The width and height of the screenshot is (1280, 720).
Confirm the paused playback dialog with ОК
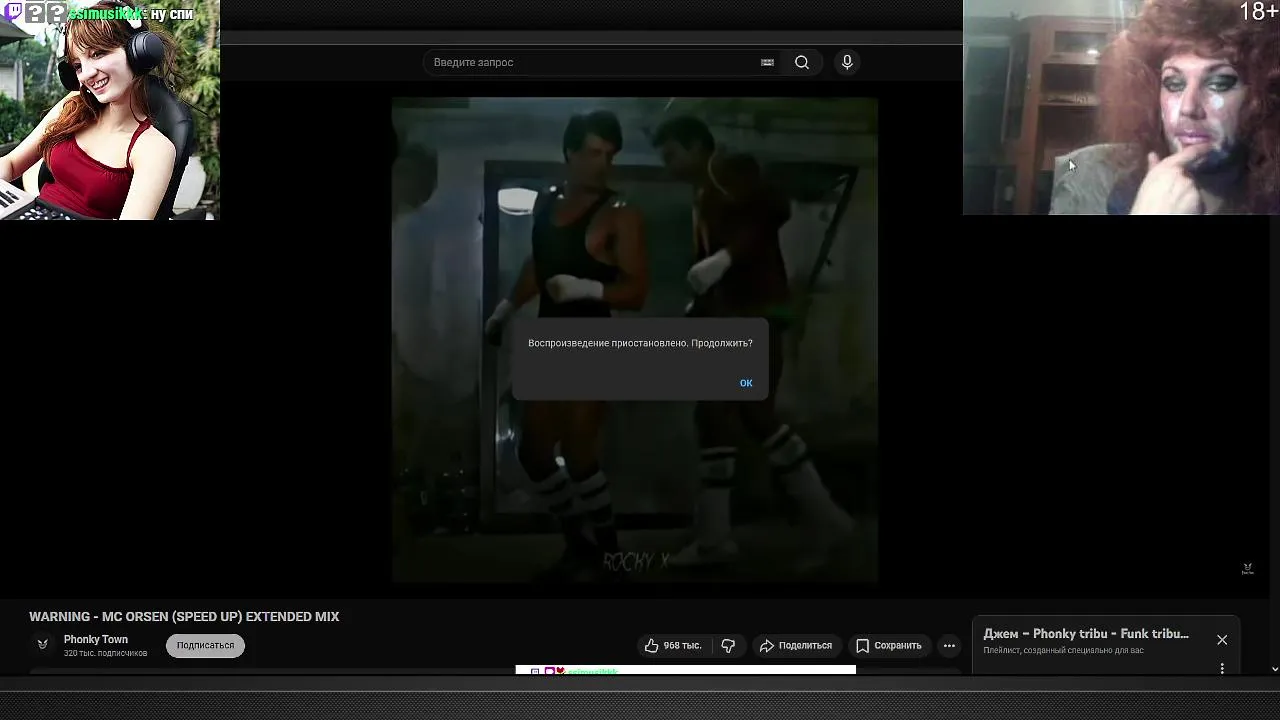point(746,383)
